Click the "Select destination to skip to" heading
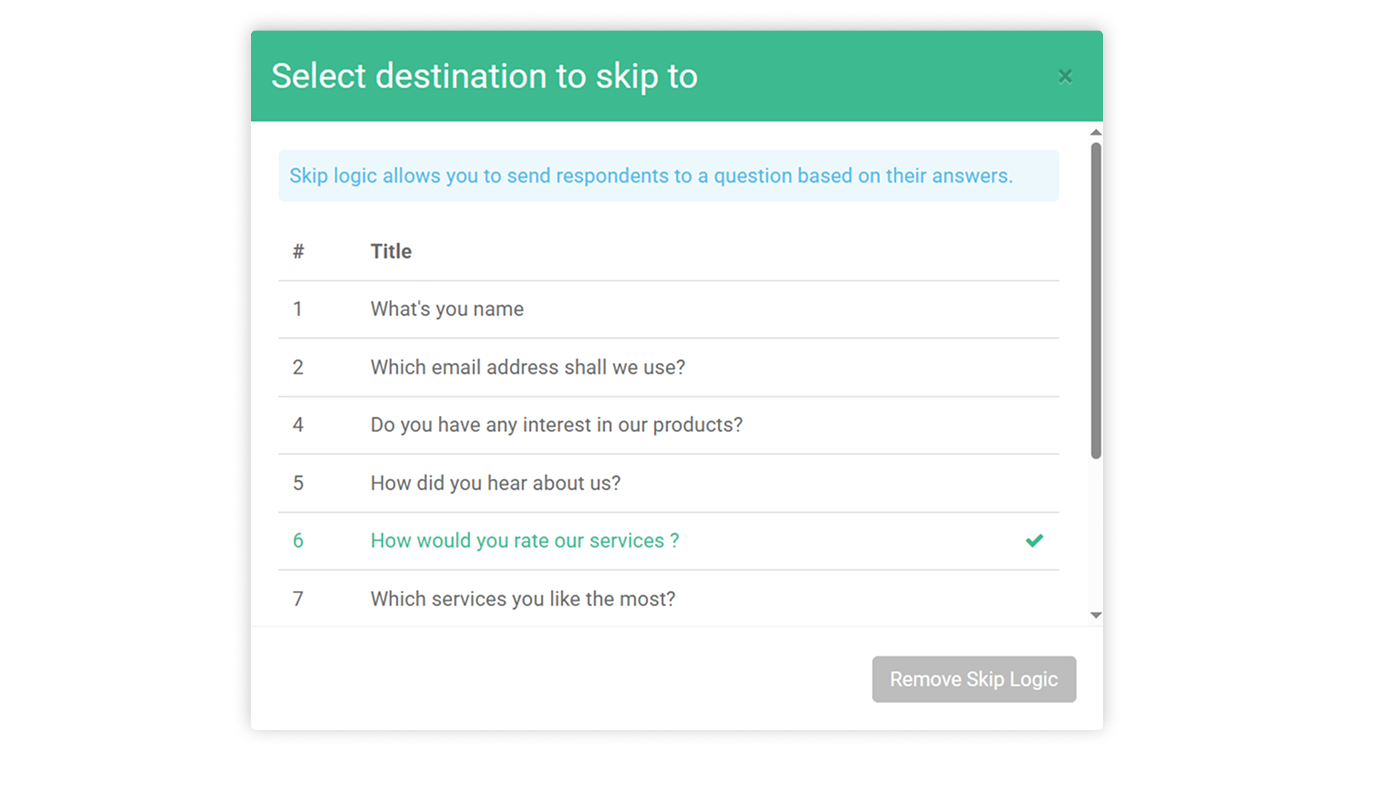 484,76
